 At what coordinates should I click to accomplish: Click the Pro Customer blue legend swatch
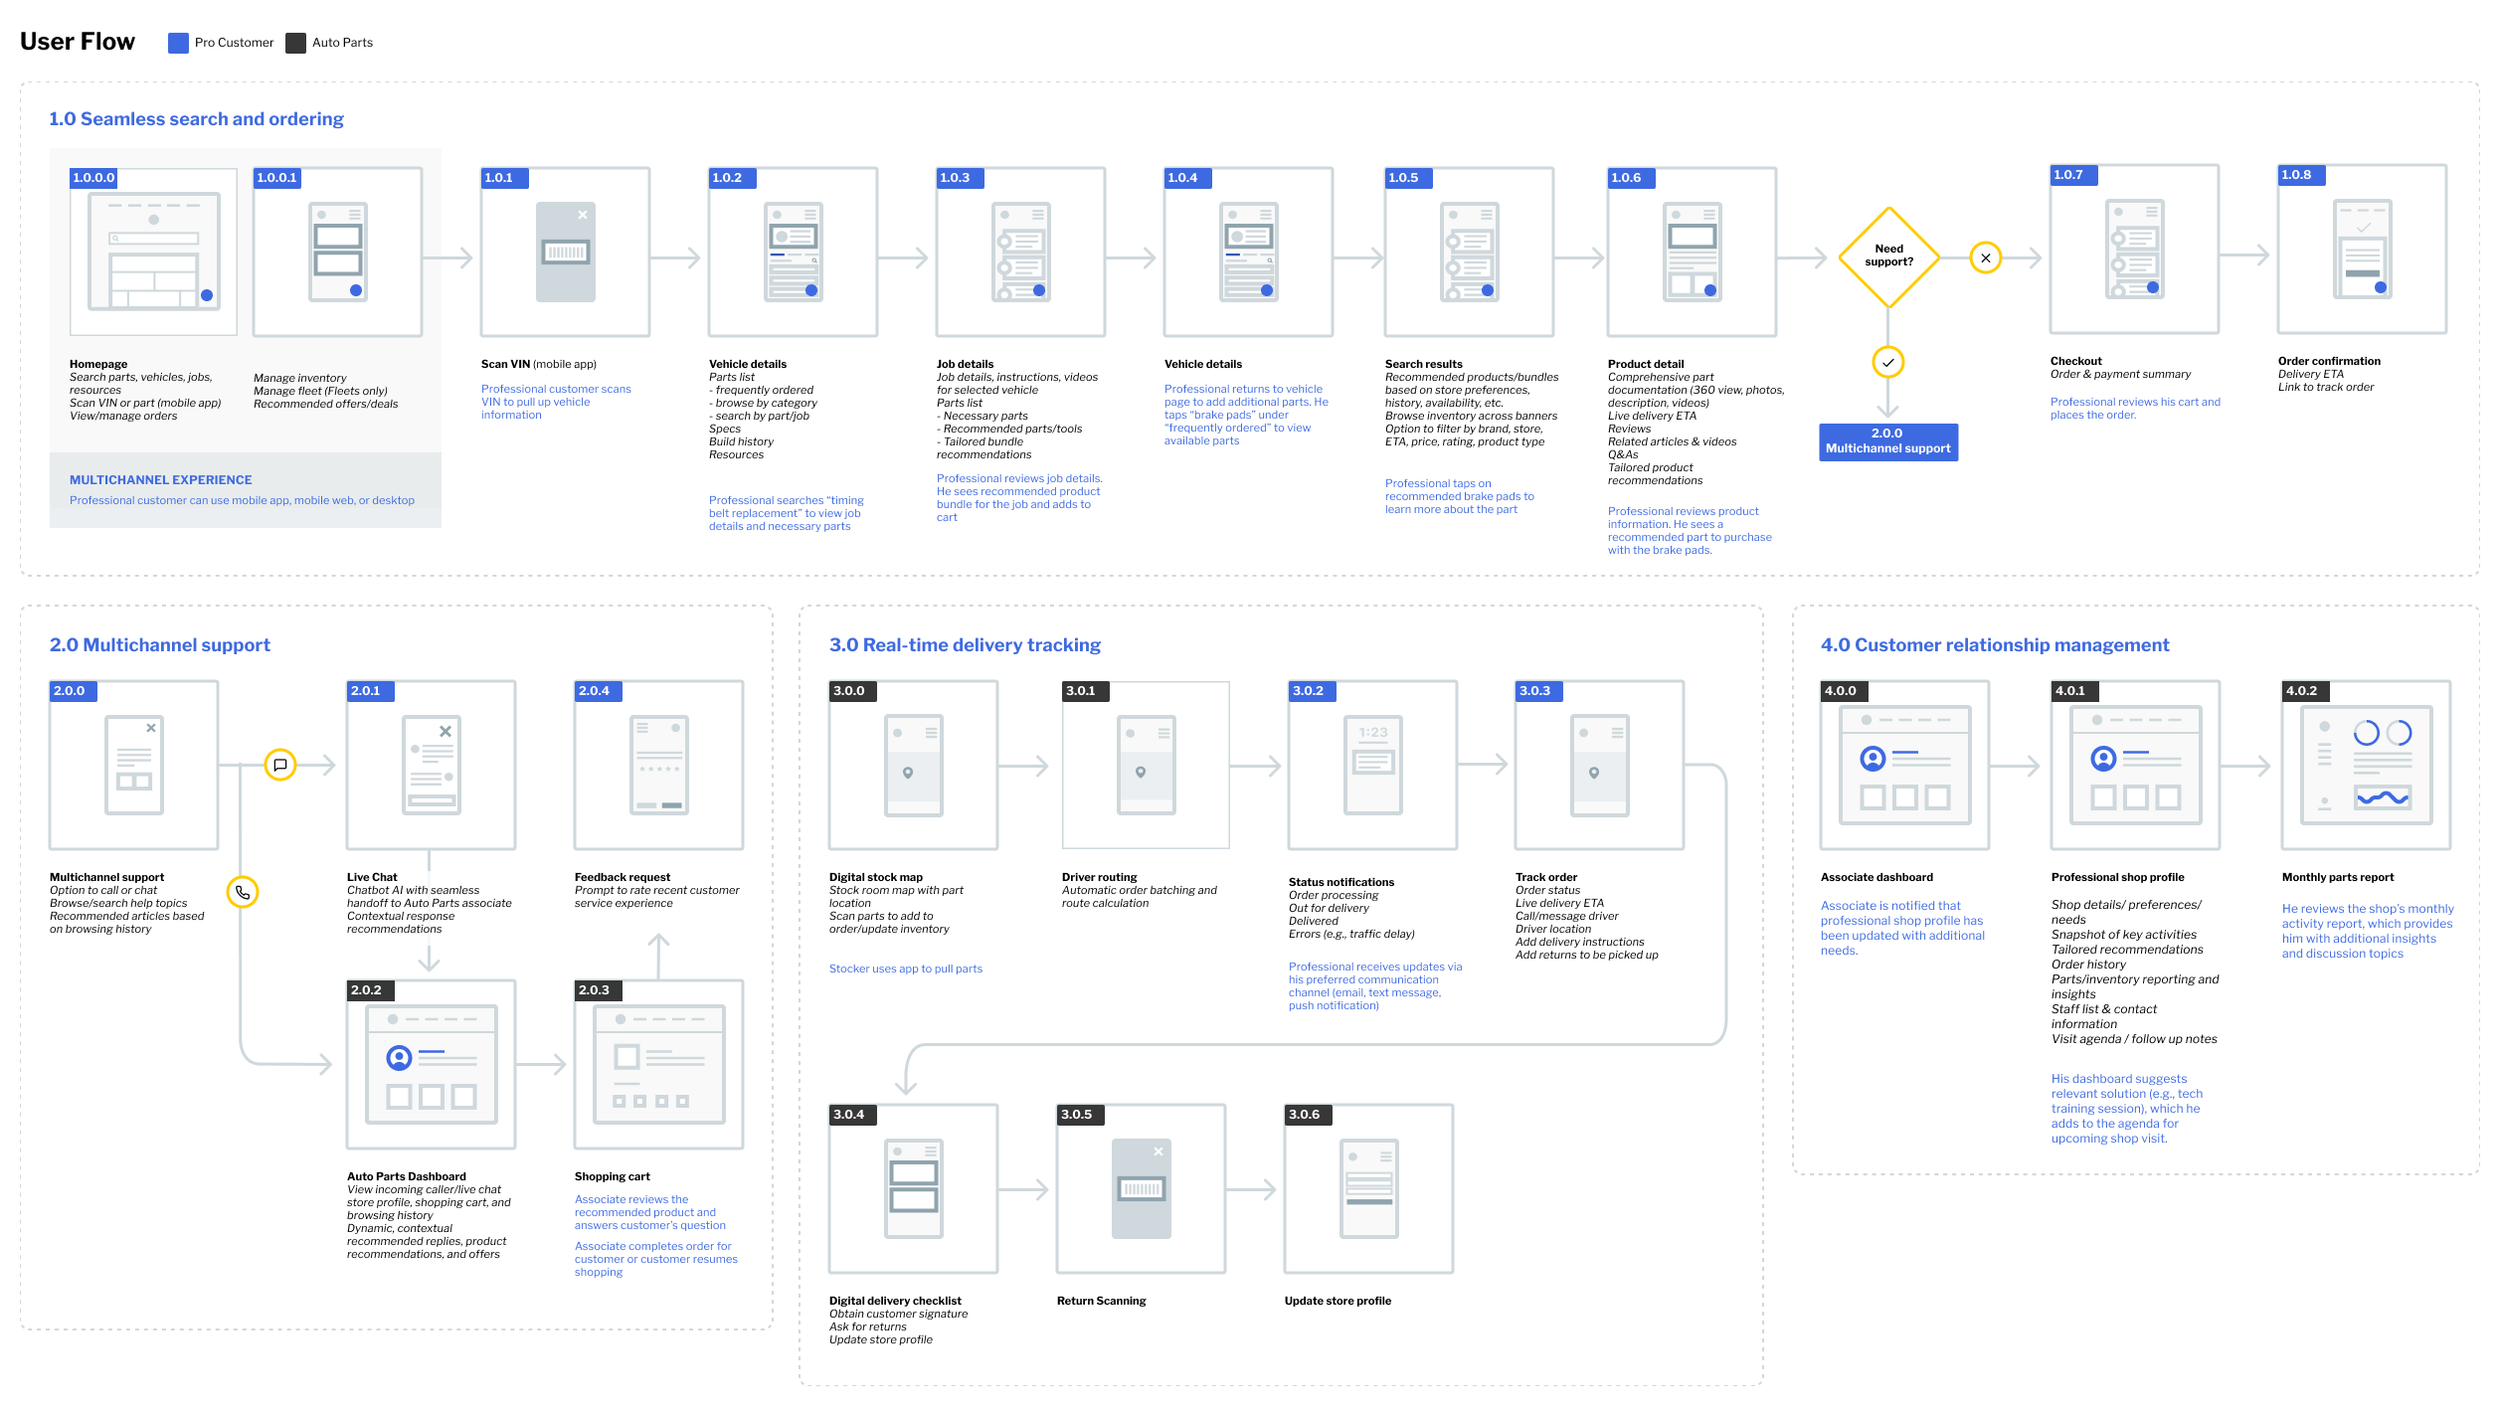[178, 43]
